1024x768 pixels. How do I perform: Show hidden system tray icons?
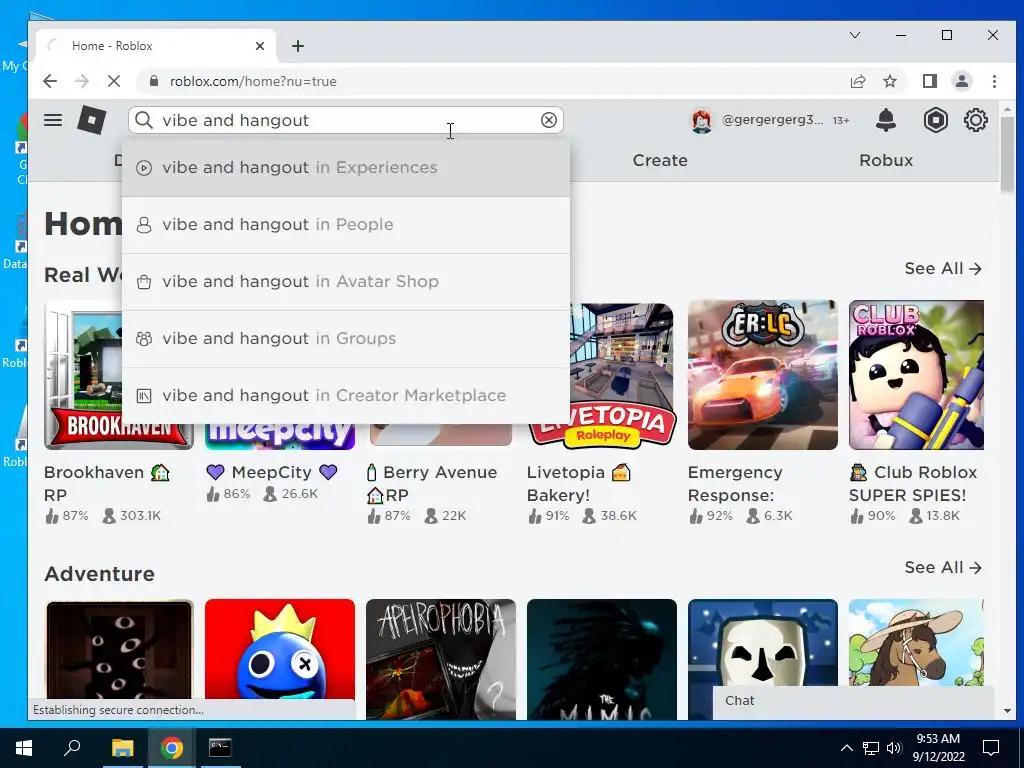click(846, 748)
